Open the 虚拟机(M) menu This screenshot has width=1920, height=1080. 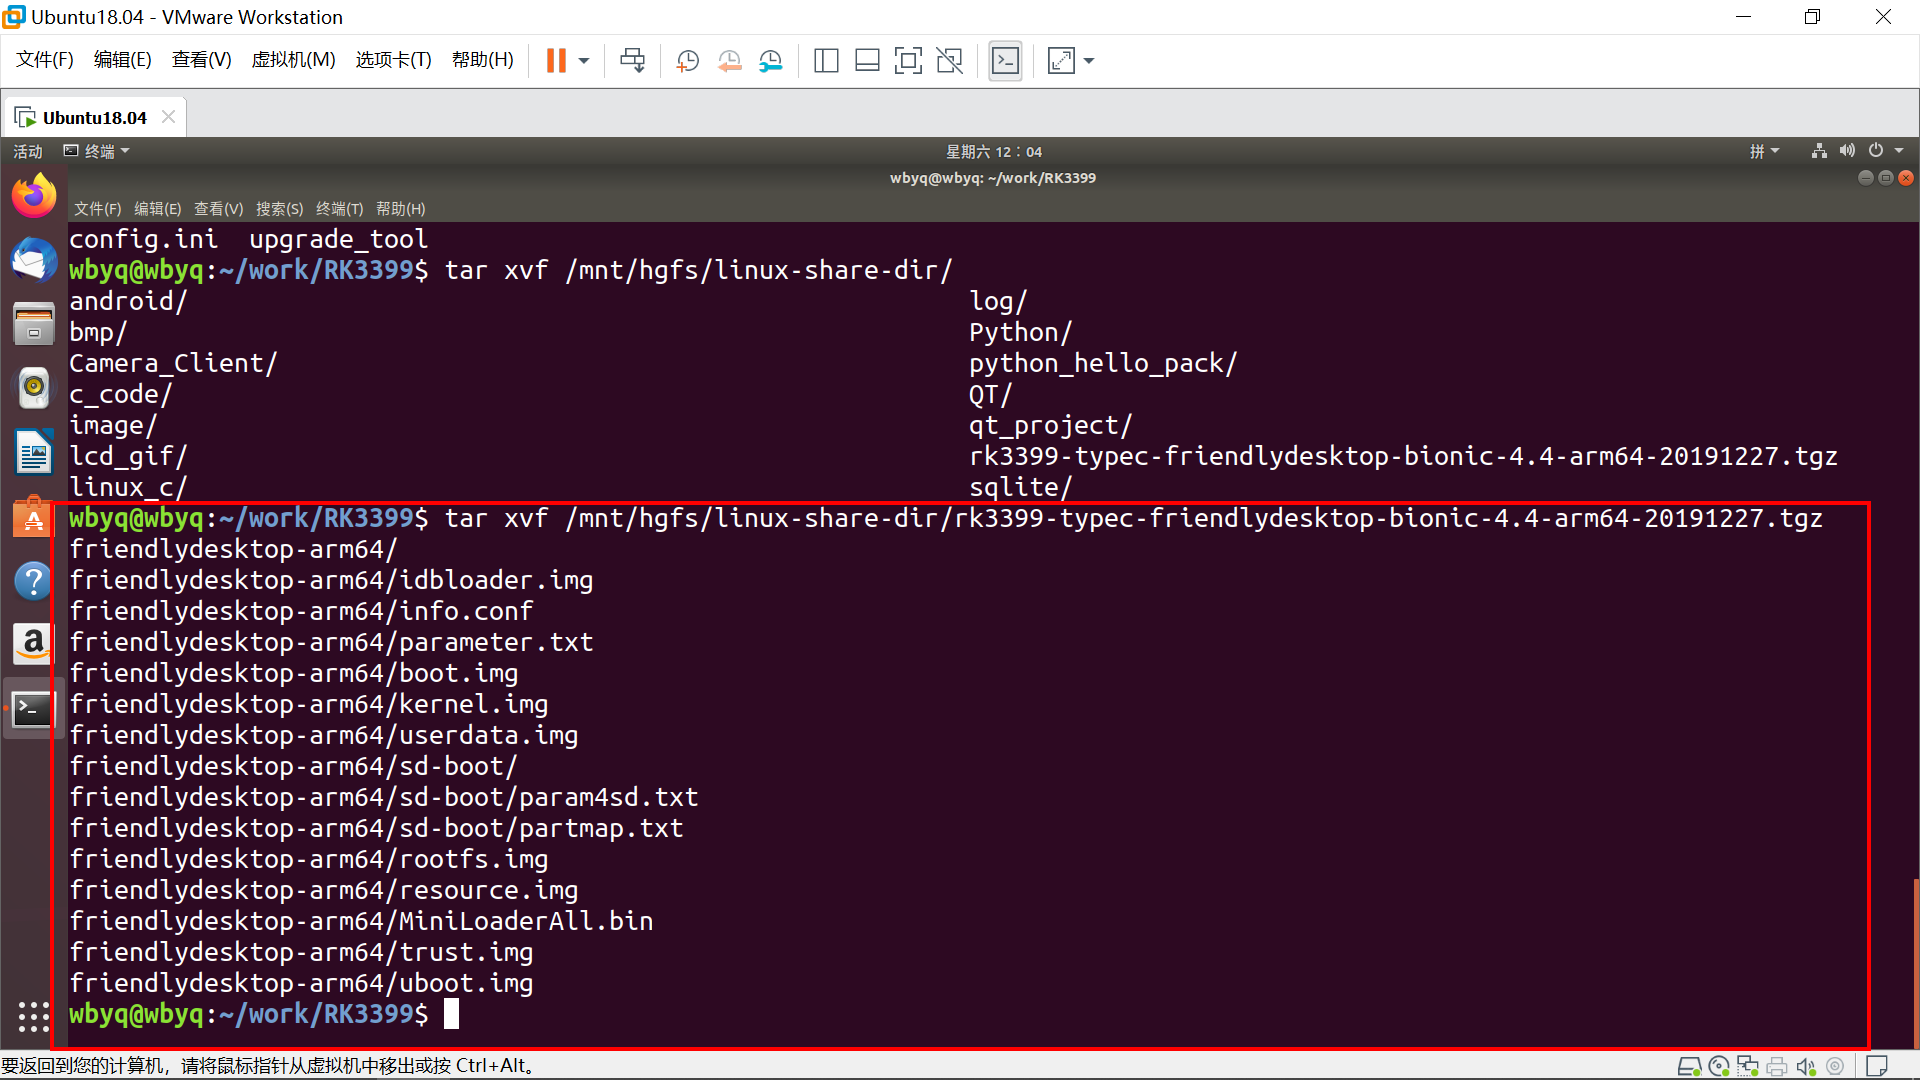tap(293, 60)
